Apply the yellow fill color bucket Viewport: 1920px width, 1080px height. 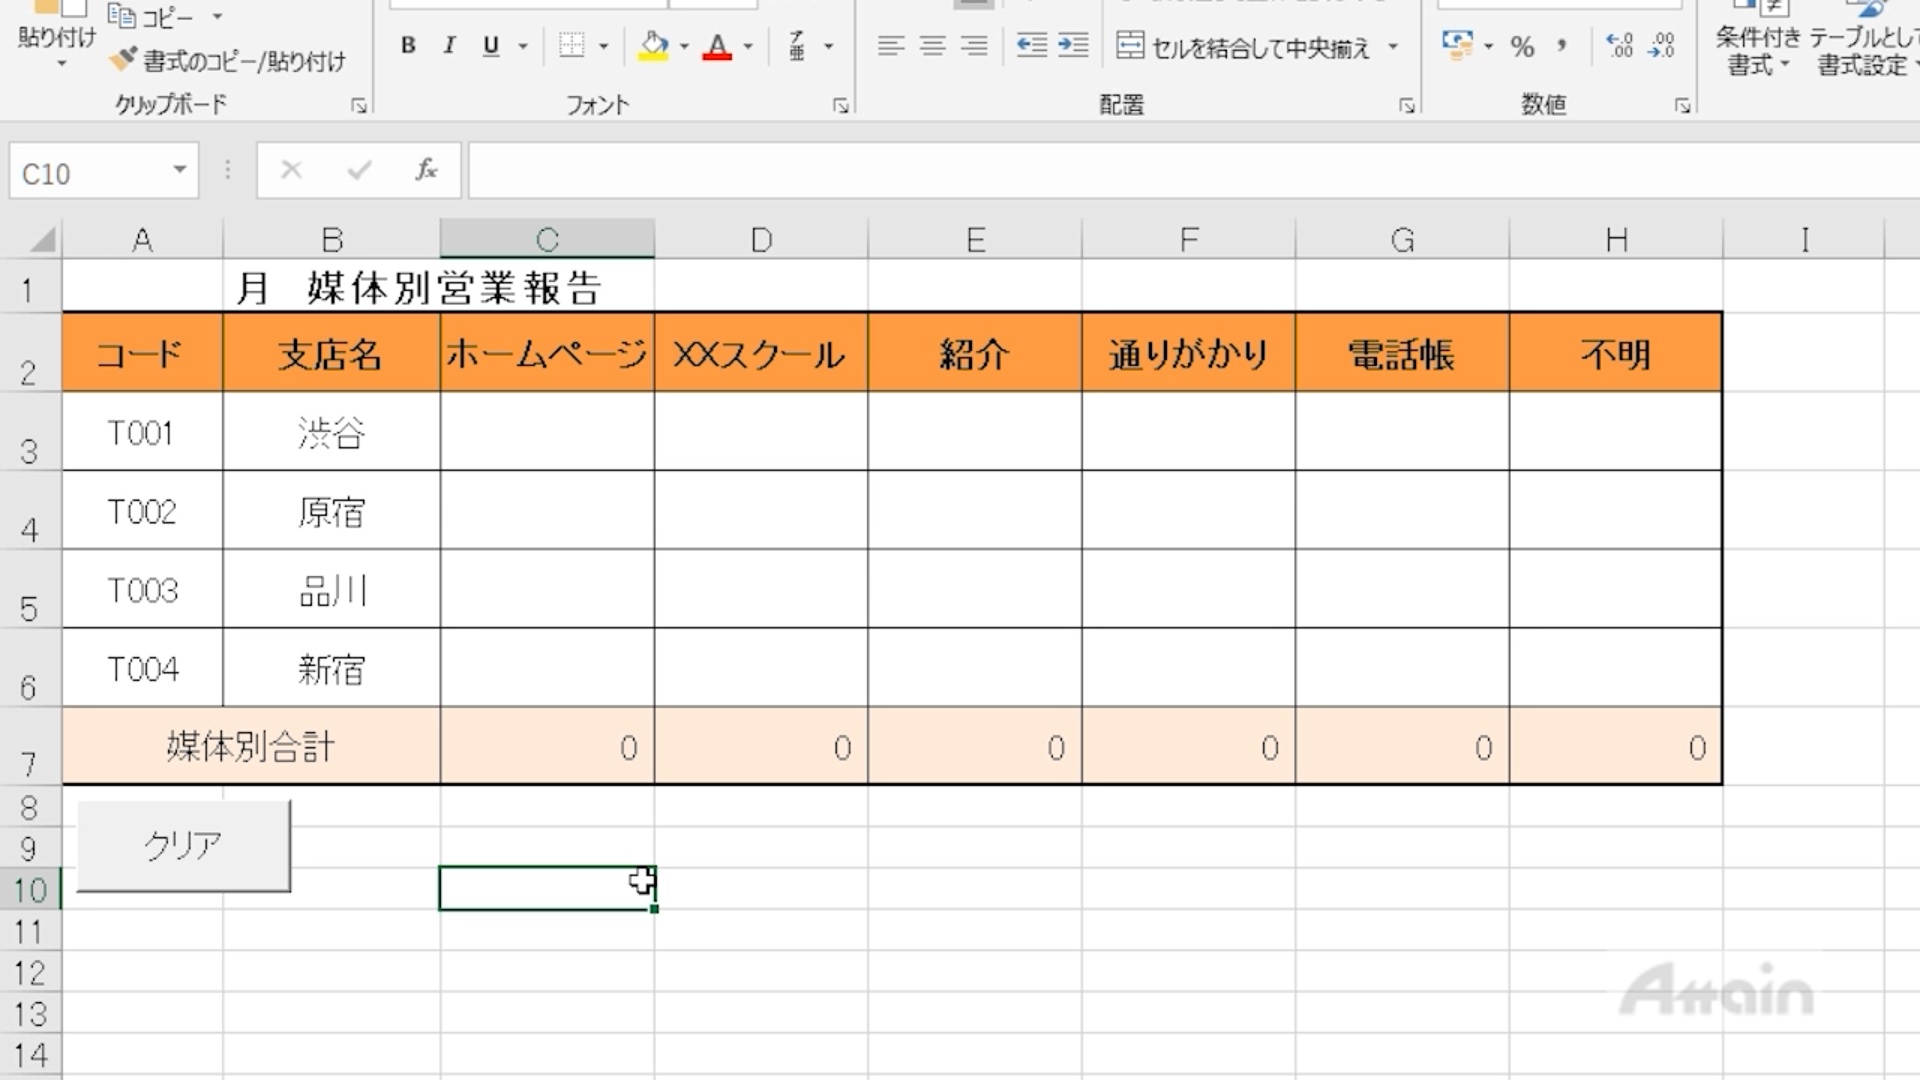(x=653, y=46)
